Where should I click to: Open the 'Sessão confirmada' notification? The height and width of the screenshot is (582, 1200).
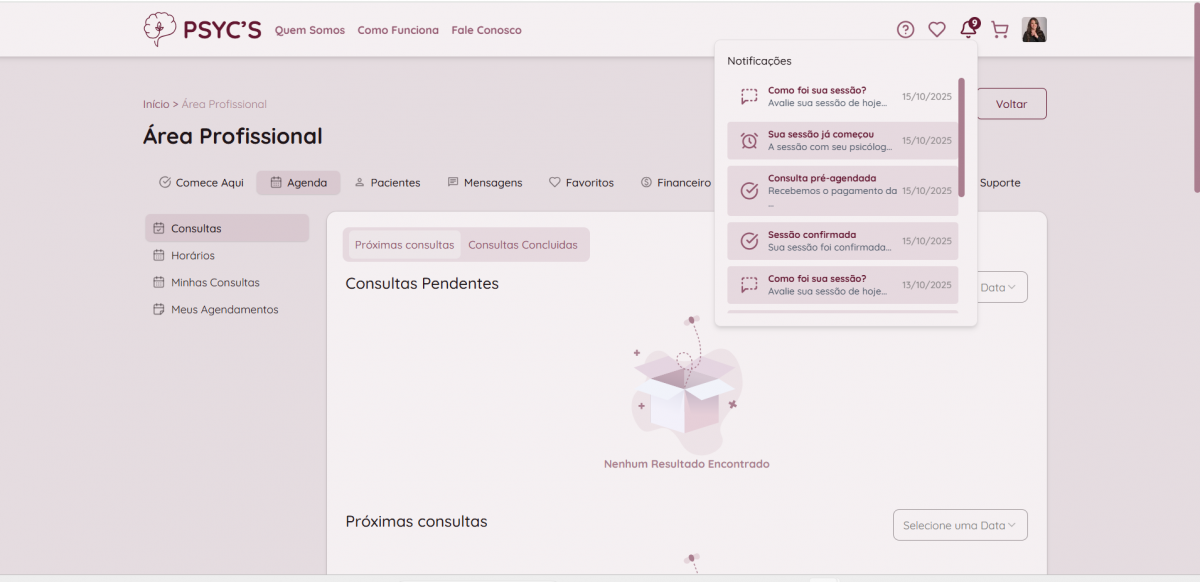842,241
